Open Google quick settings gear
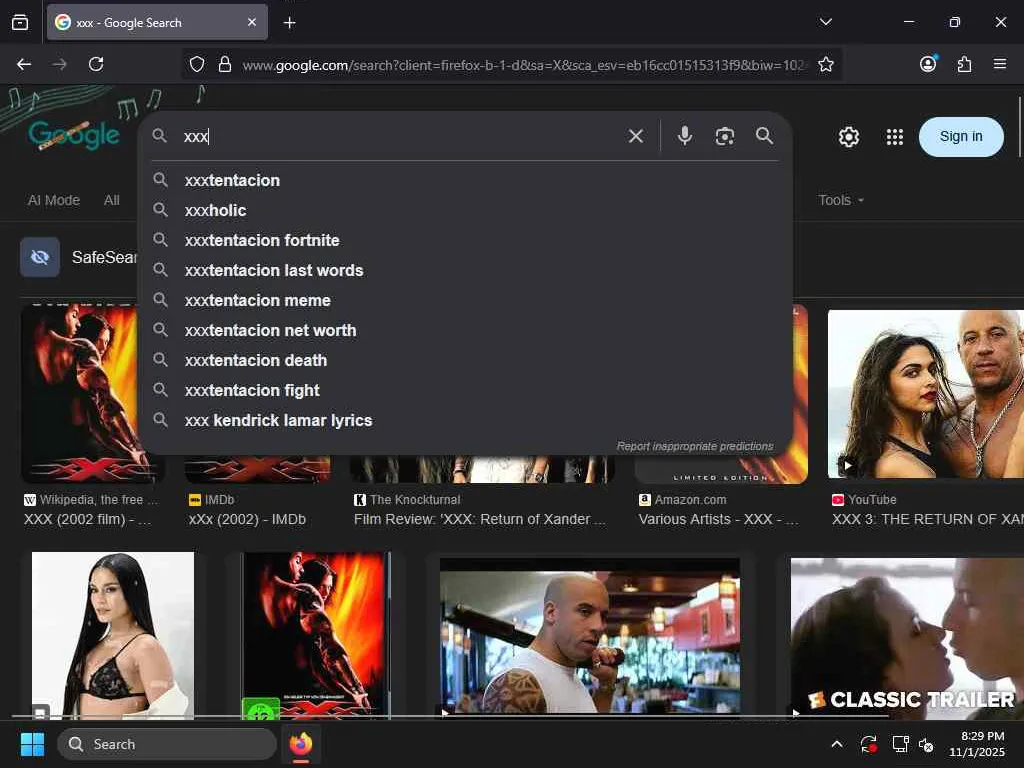Image resolution: width=1024 pixels, height=768 pixels. click(x=848, y=137)
